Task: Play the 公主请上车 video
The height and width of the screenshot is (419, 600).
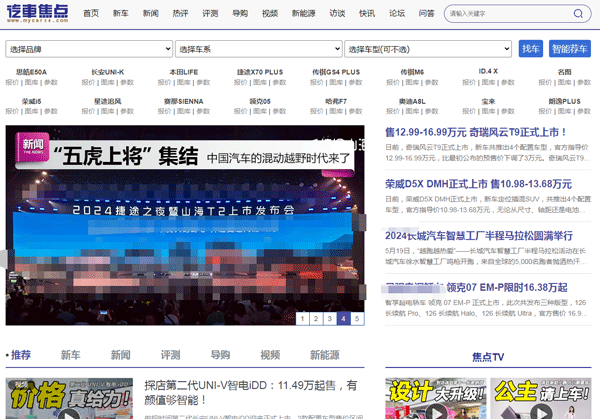Action: coord(541,398)
